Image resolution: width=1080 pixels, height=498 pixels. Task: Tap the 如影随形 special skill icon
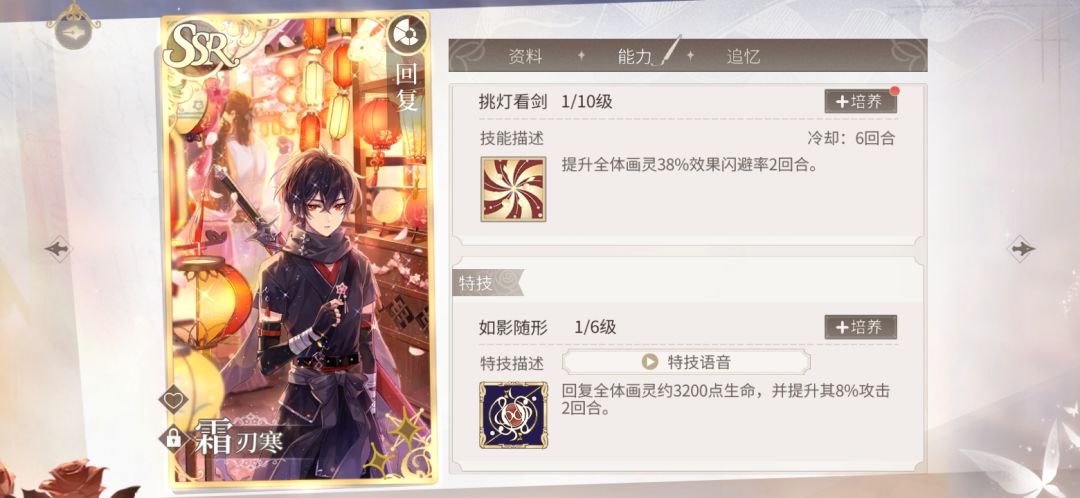(513, 415)
